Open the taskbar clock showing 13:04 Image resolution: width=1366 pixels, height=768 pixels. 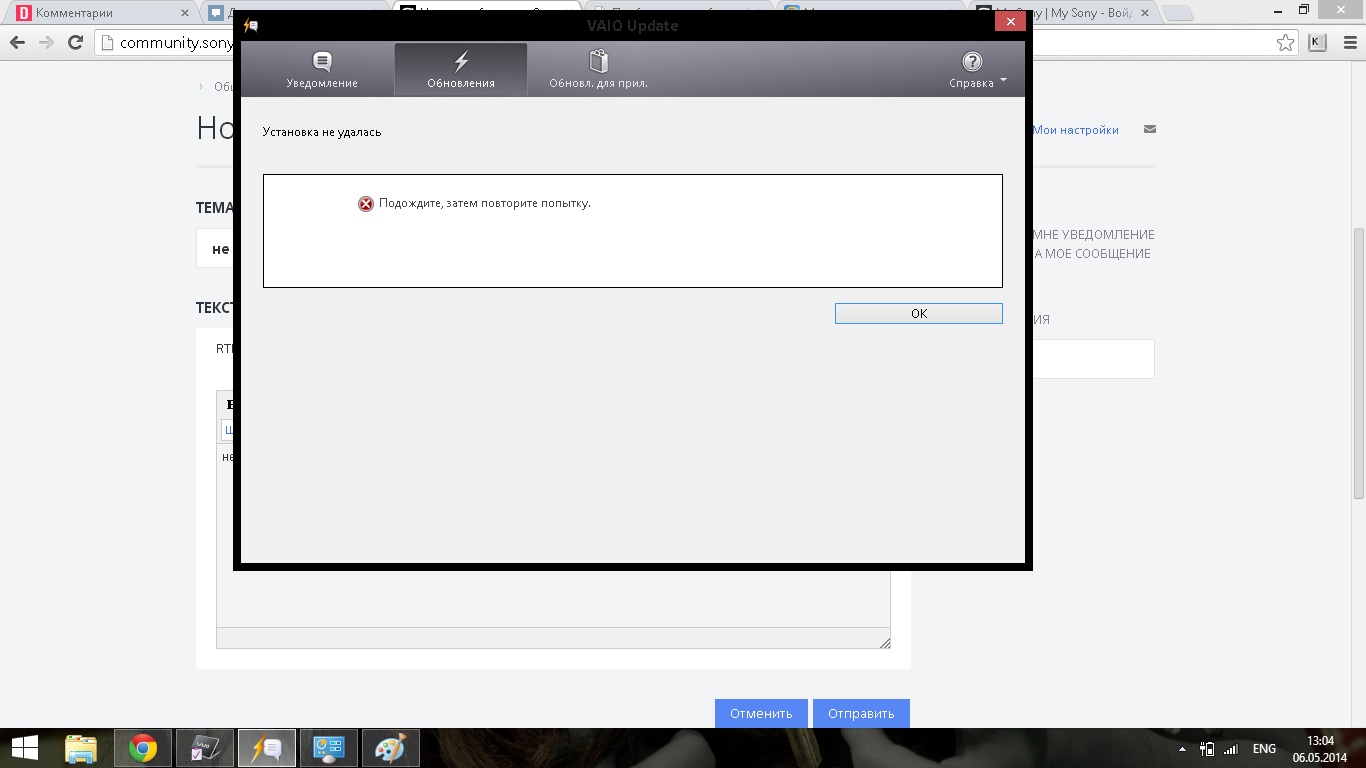pos(1321,748)
